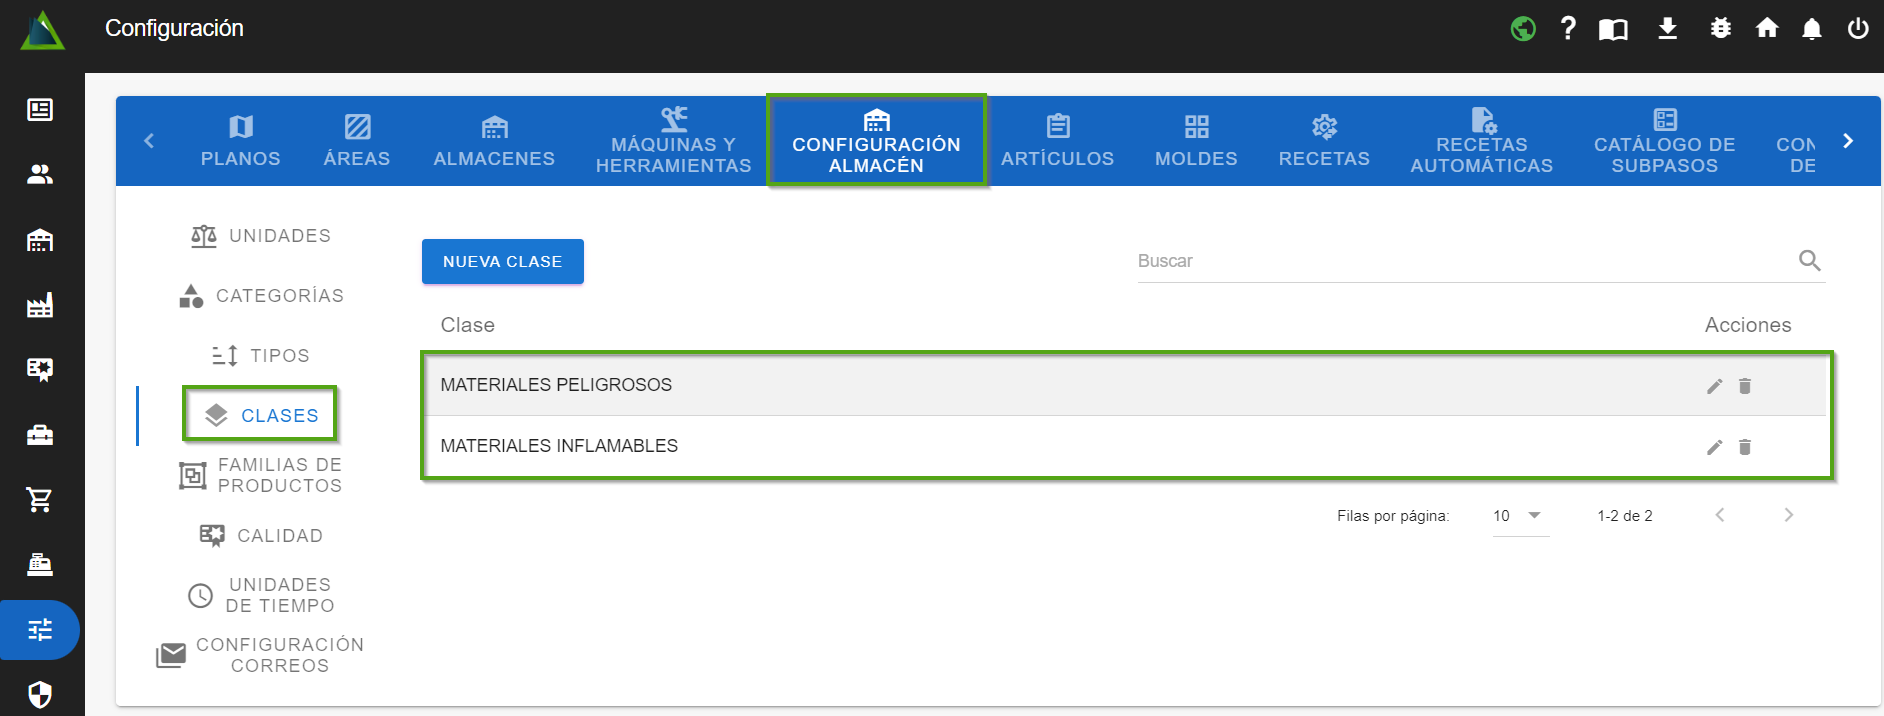Click the download icon in header
Image resolution: width=1884 pixels, height=716 pixels.
1667,28
